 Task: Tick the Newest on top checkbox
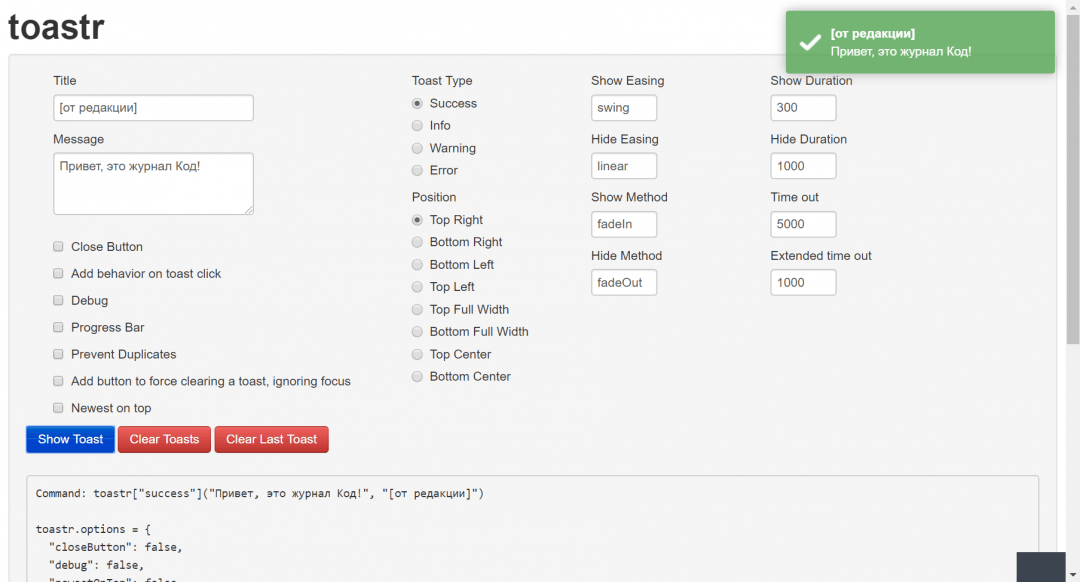(59, 409)
